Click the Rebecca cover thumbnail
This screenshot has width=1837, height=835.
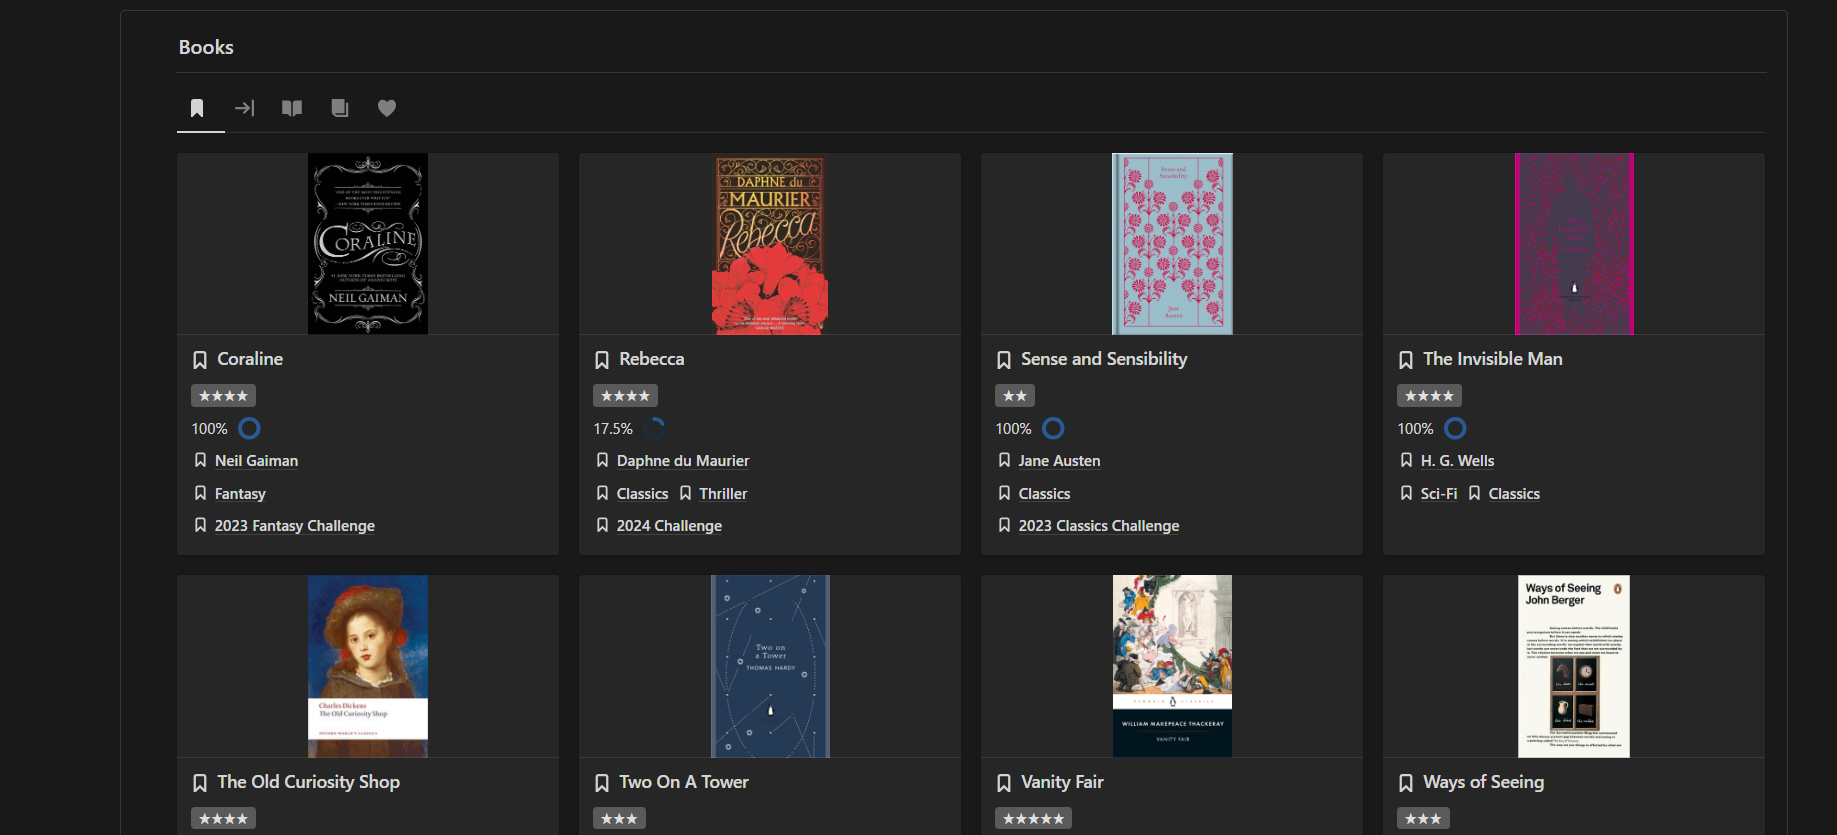click(x=770, y=243)
